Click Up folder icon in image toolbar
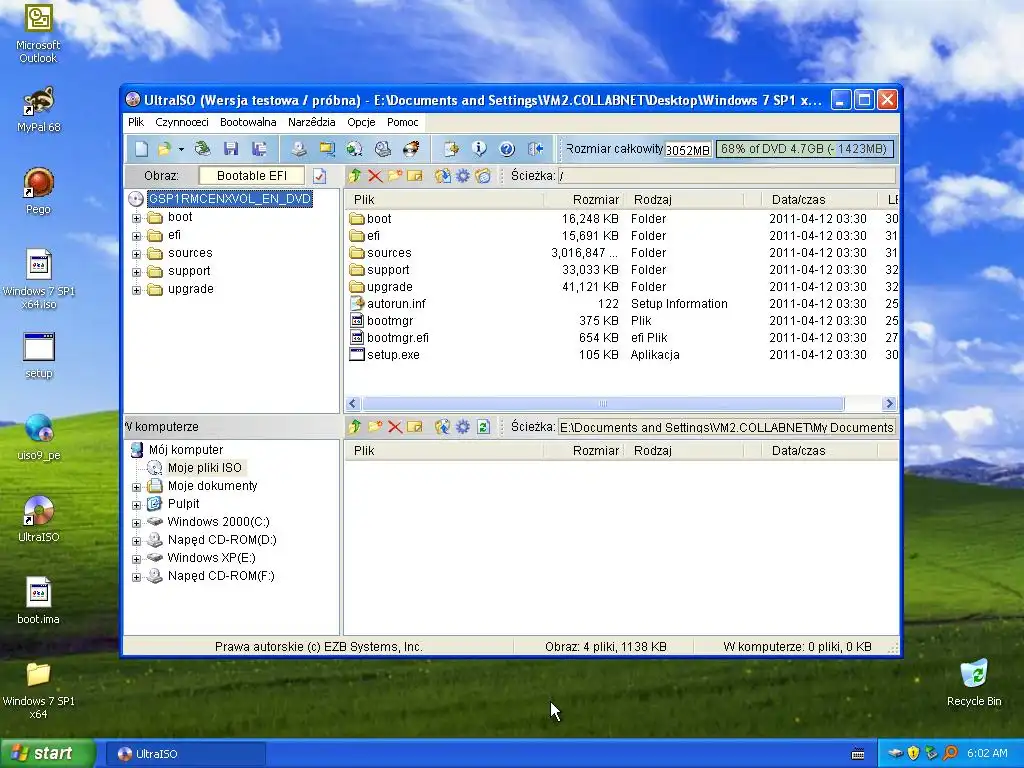 click(355, 175)
